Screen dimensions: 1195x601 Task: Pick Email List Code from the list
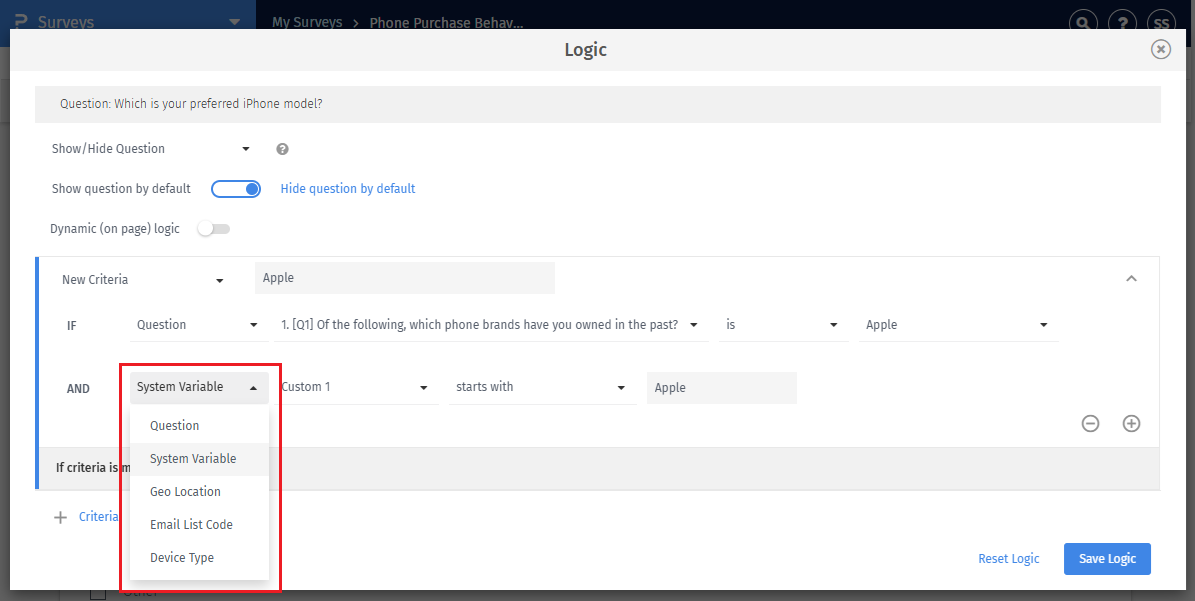coord(191,524)
